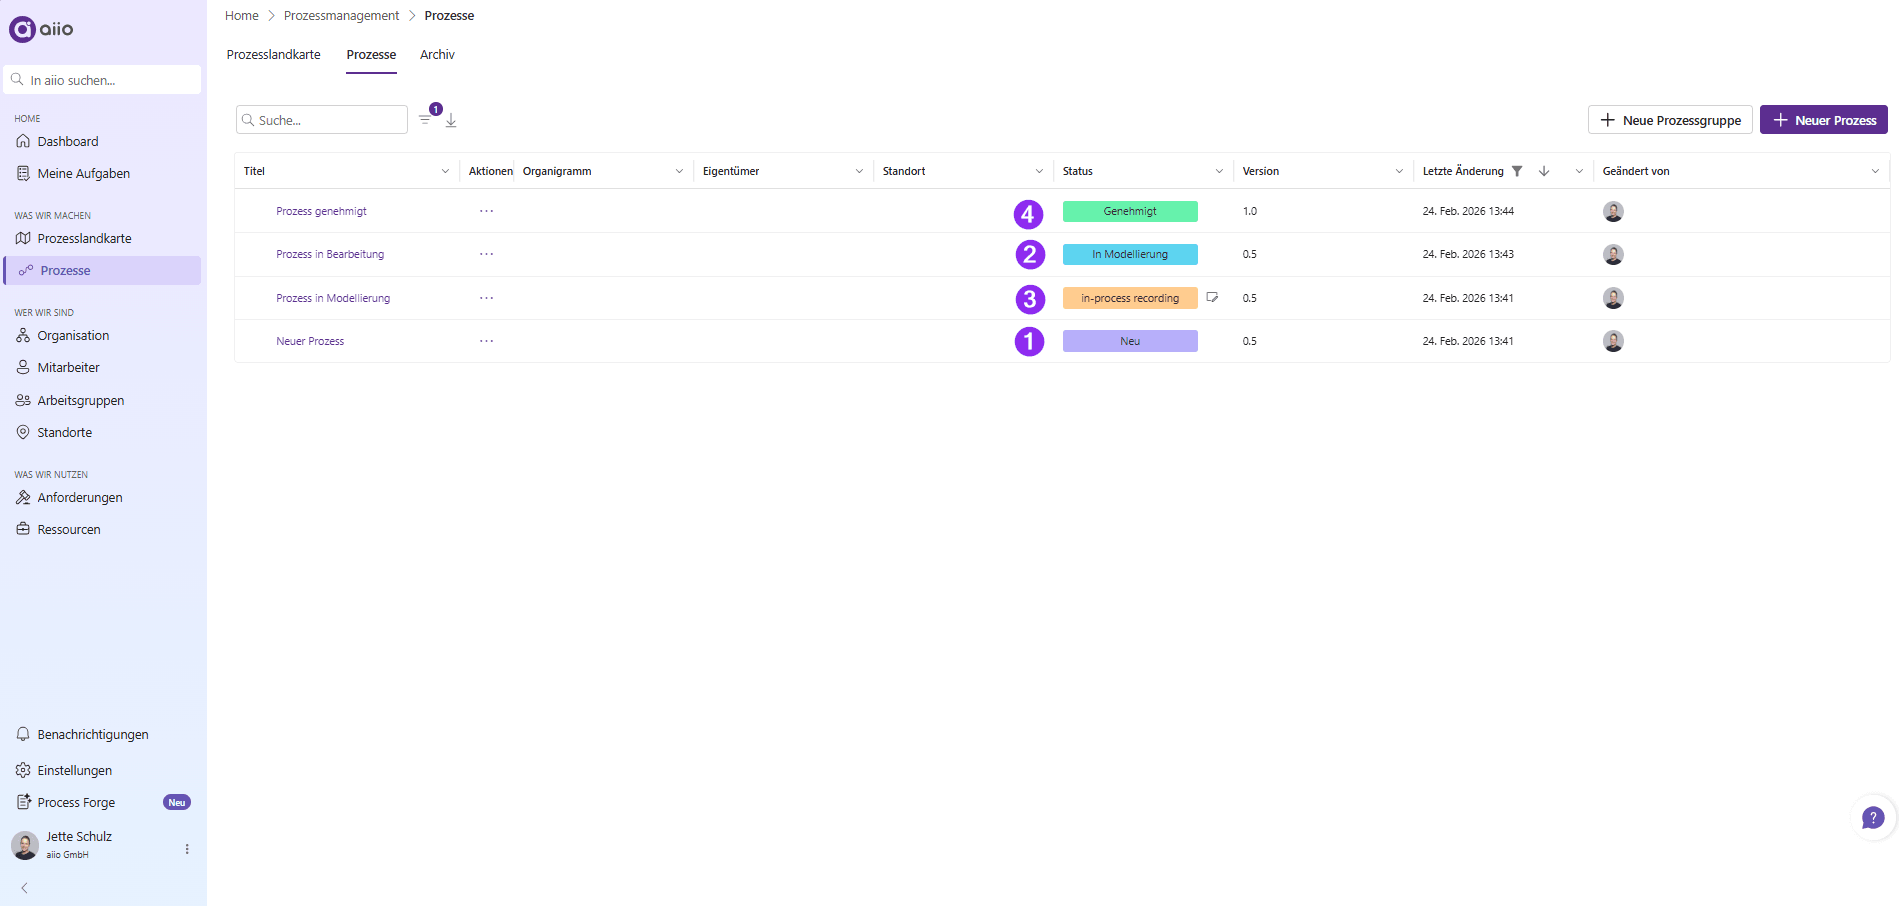Click avatar in the Neuer Prozess row
Screen dimensions: 1899x906
pos(1613,341)
